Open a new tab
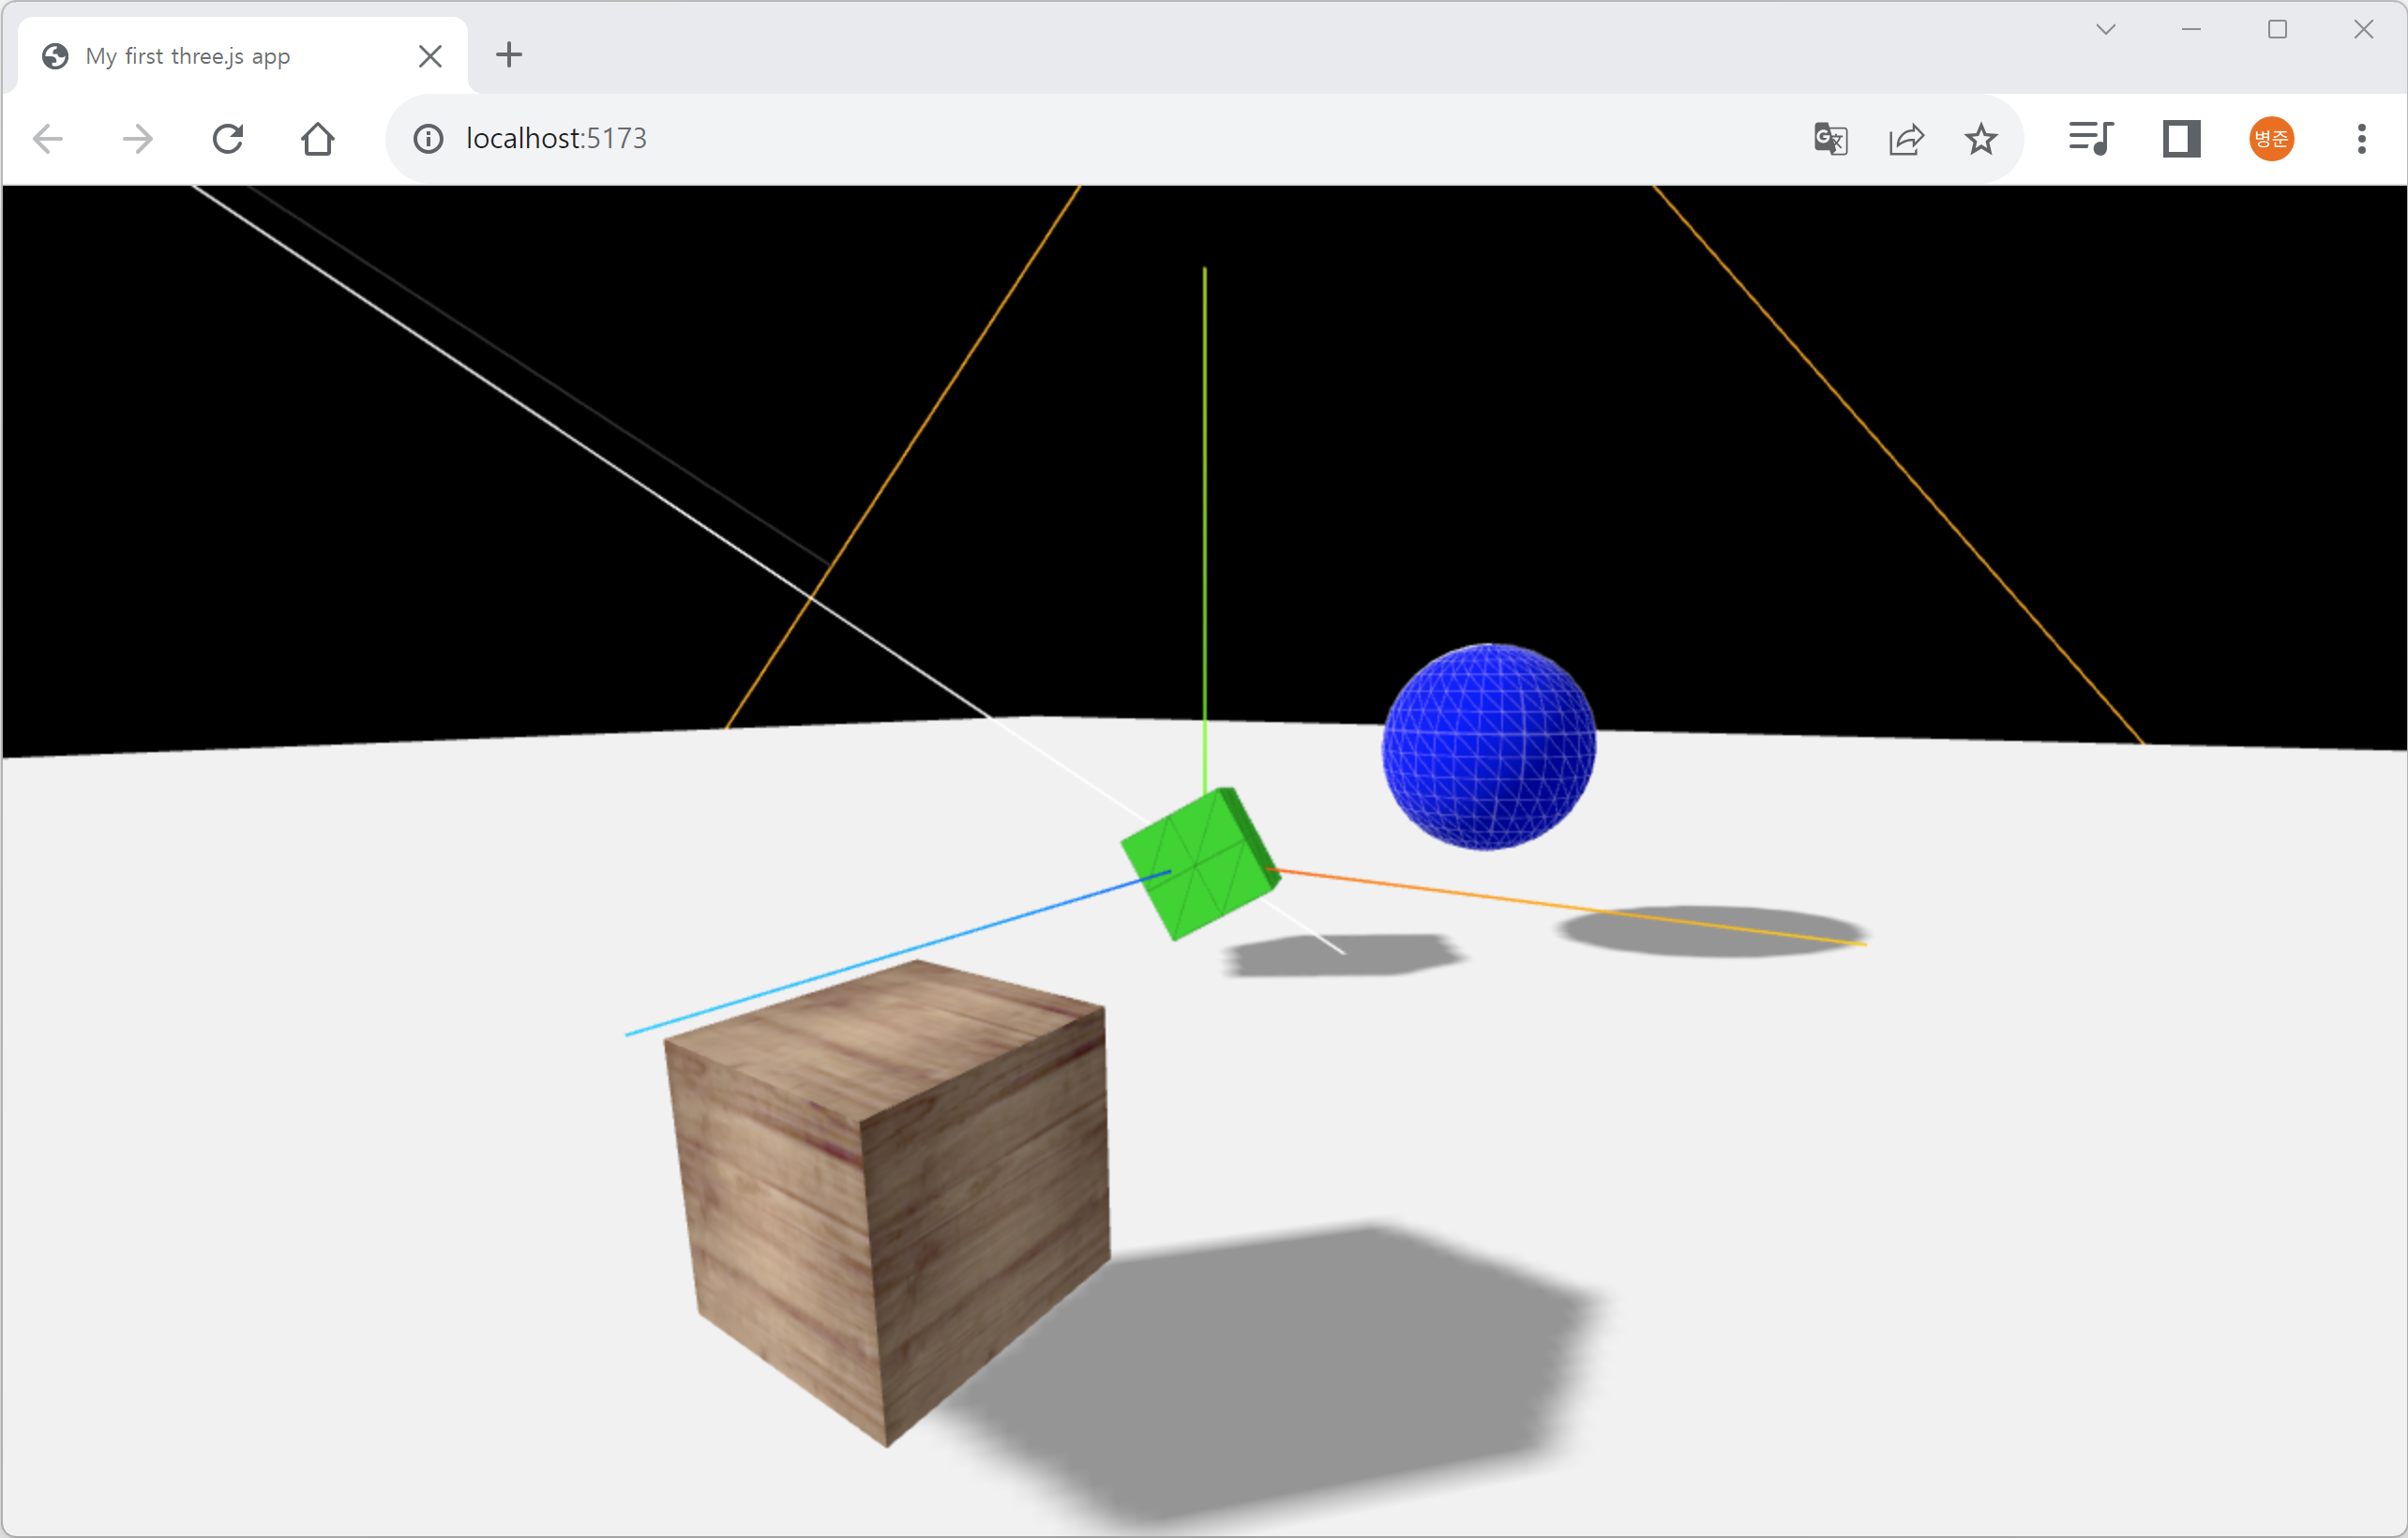Viewport: 2408px width, 1538px height. 509,55
